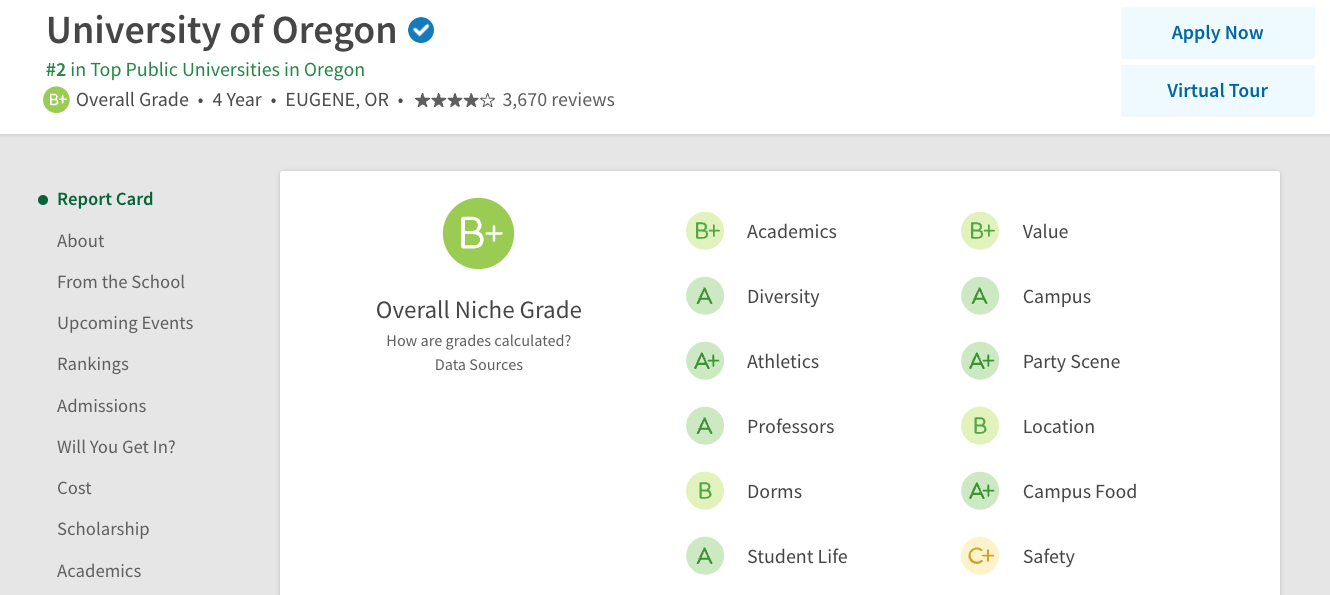Click the A+ Athletics grade badge
Viewport: 1330px width, 595px height.
705,362
